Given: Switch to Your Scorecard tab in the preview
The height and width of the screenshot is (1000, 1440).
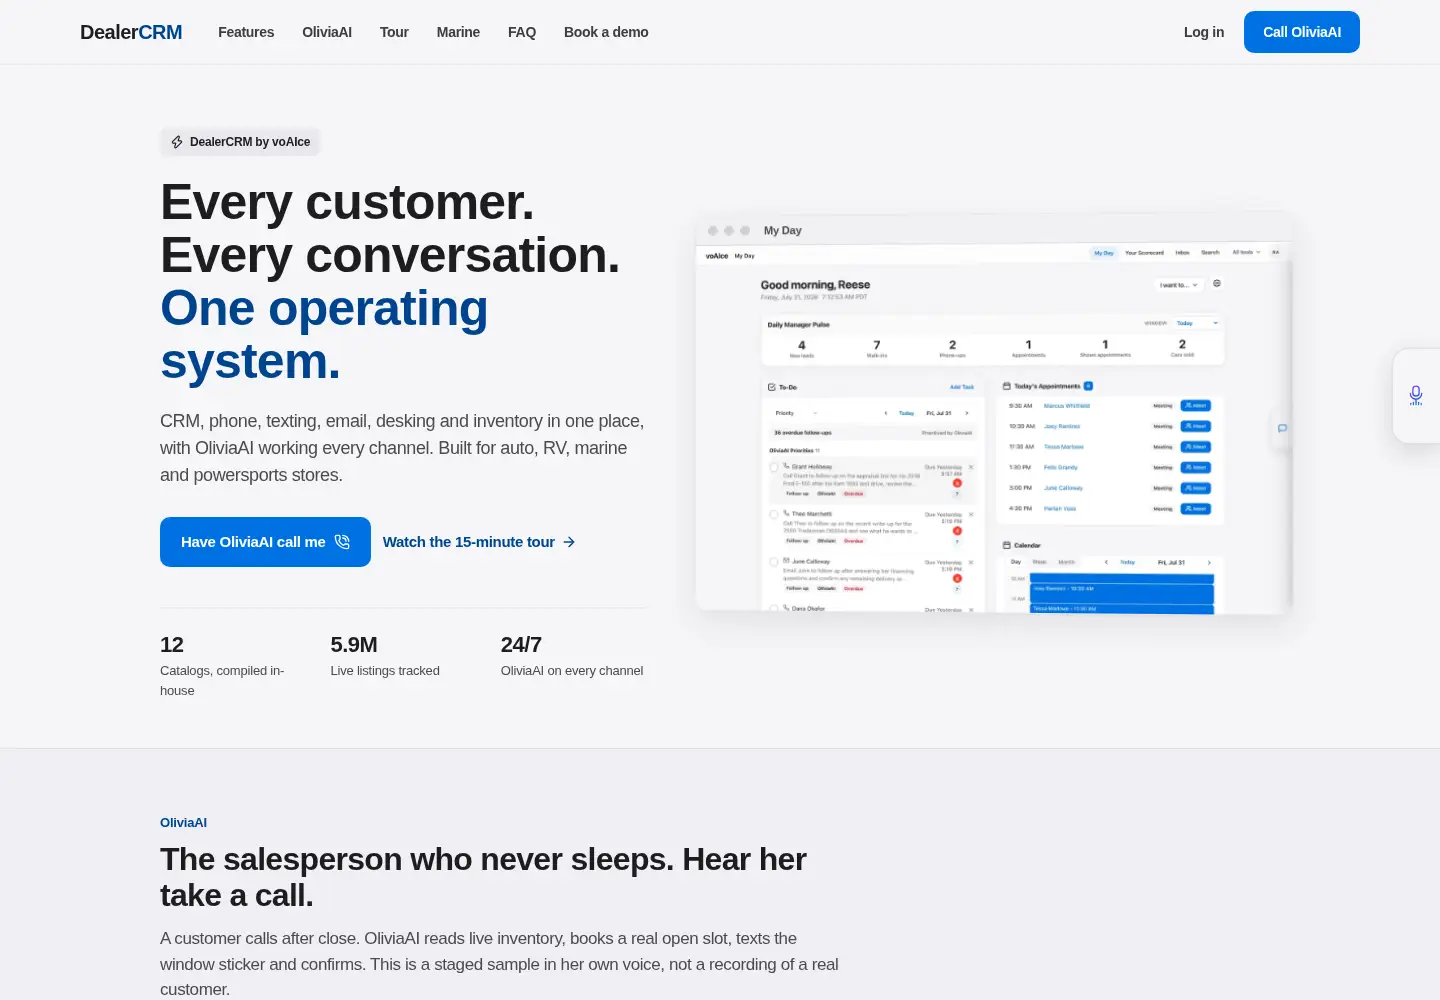Looking at the screenshot, I should coord(1144,253).
